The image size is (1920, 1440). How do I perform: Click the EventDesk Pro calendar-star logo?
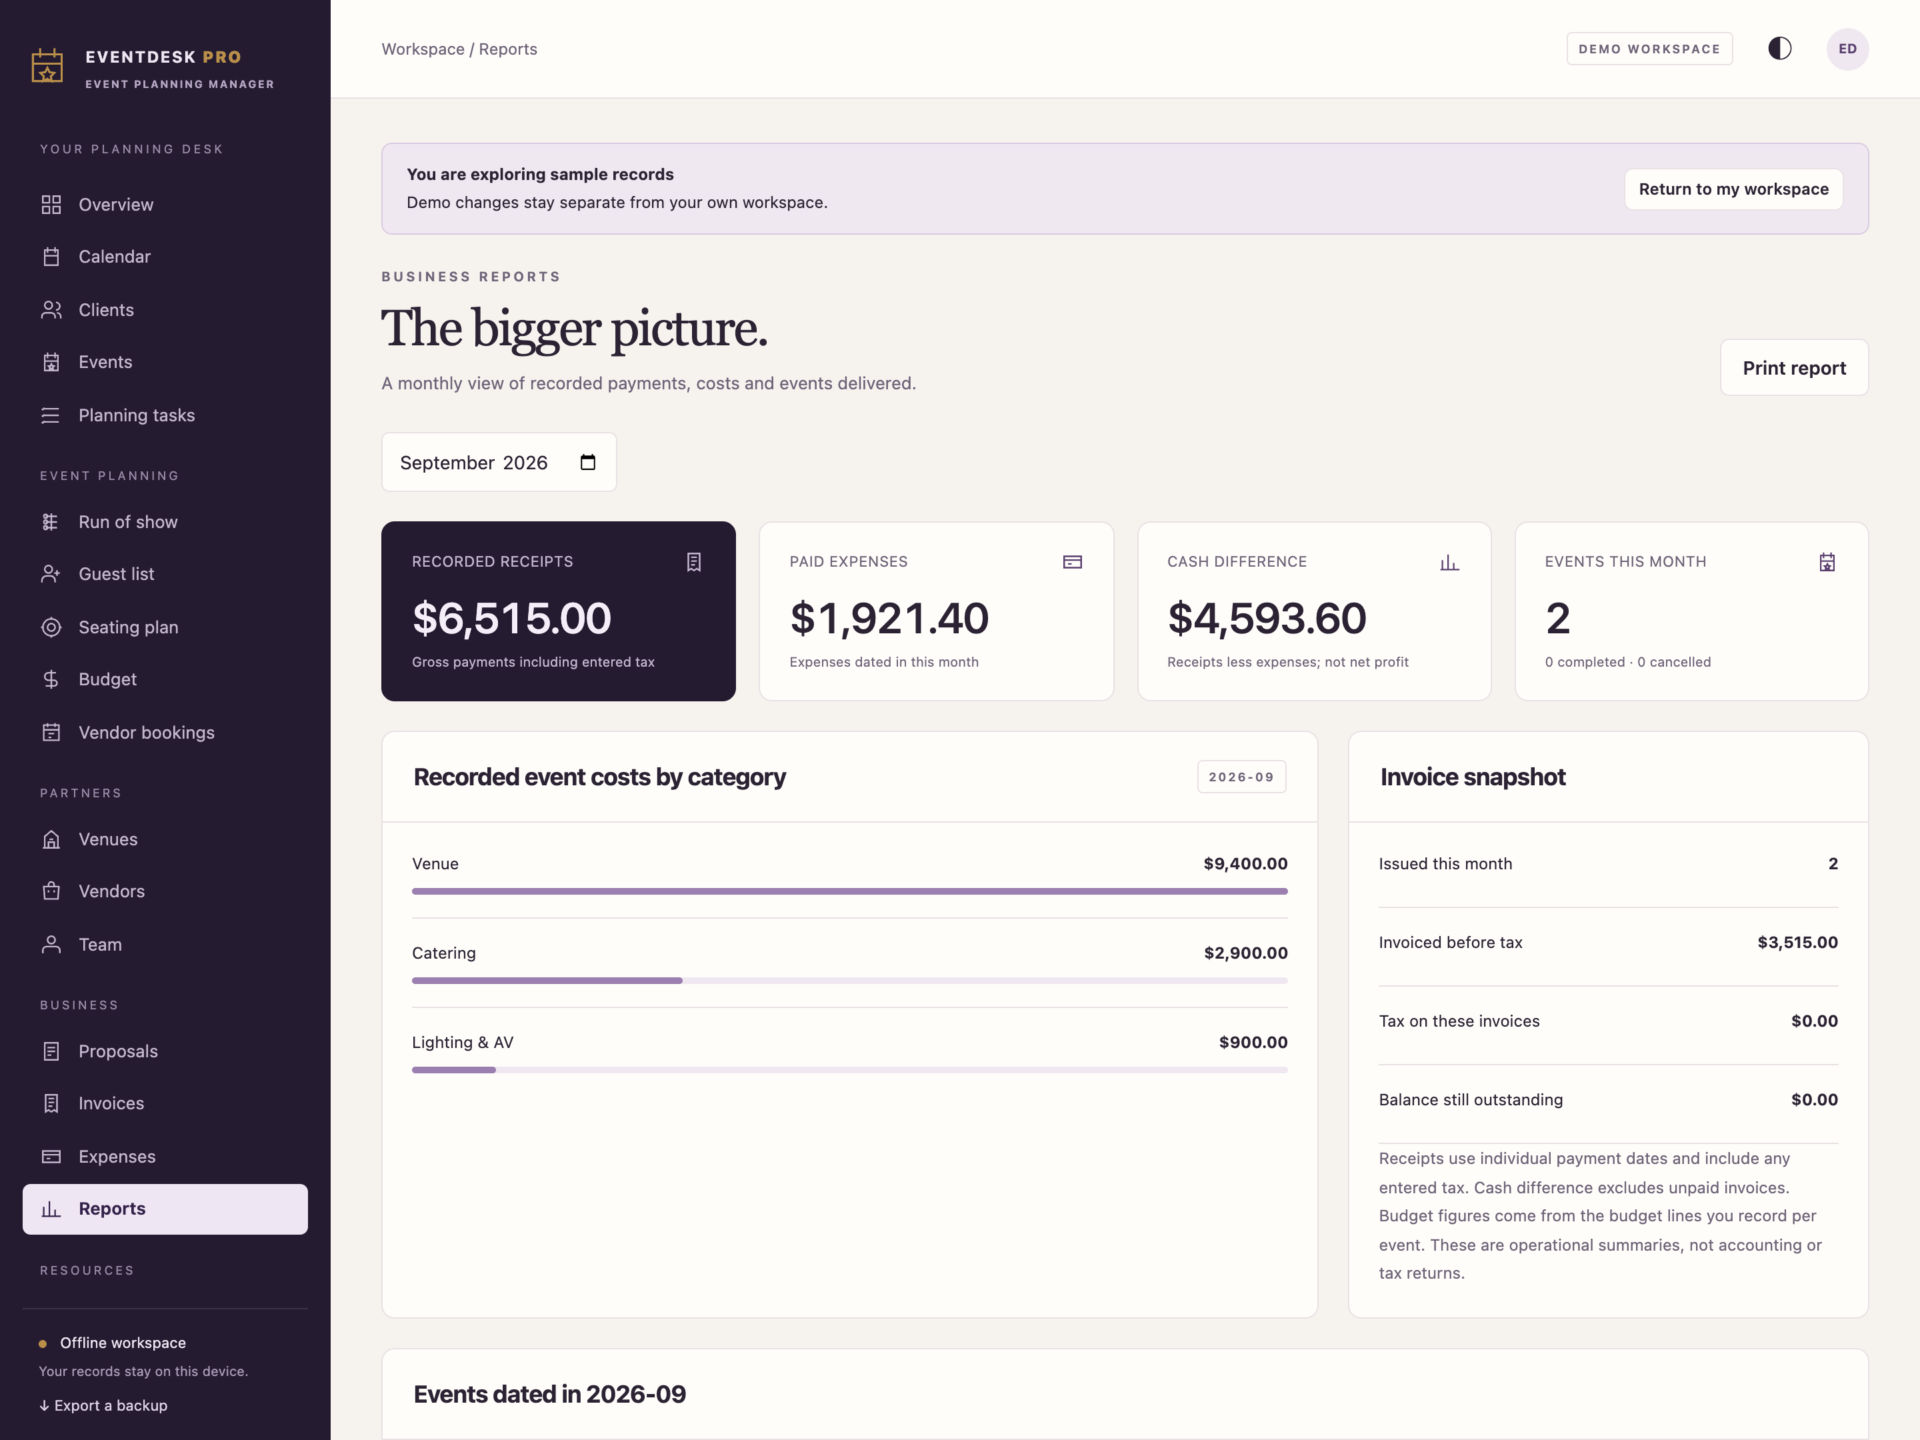47,66
